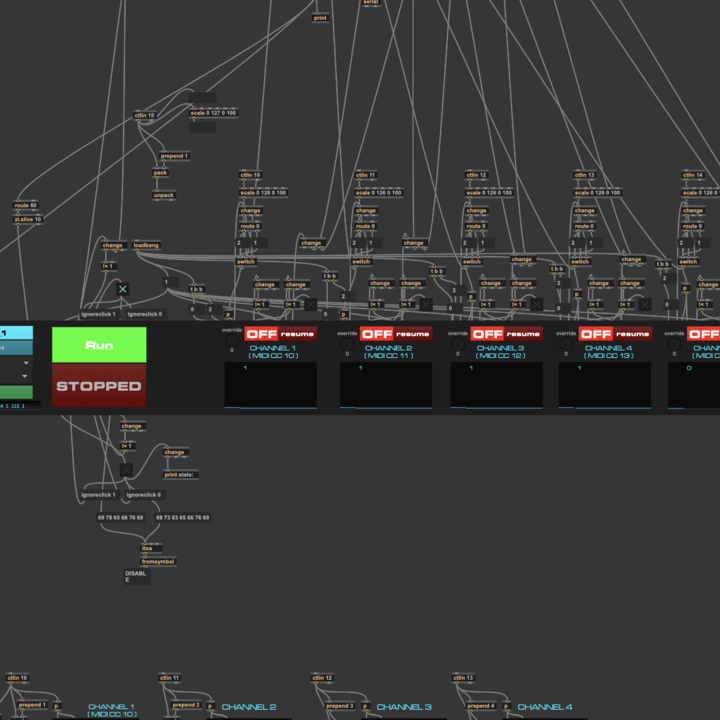Click the X toggle above ignoreclick 1
The image size is (720, 720).
click(x=122, y=289)
